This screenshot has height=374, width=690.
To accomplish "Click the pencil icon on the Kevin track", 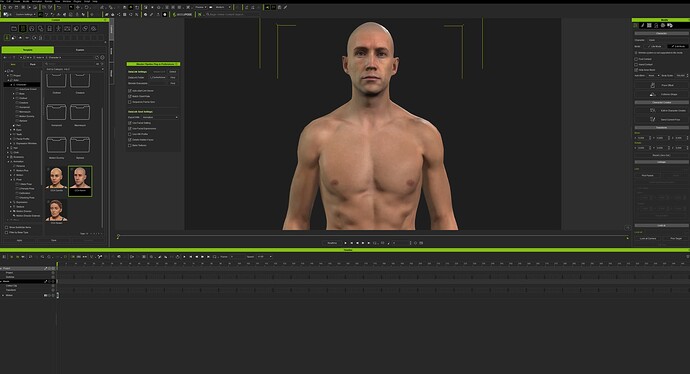I will coord(45,282).
